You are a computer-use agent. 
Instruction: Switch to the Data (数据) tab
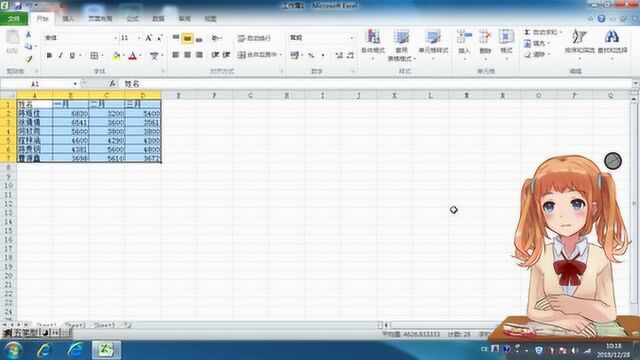[x=158, y=19]
